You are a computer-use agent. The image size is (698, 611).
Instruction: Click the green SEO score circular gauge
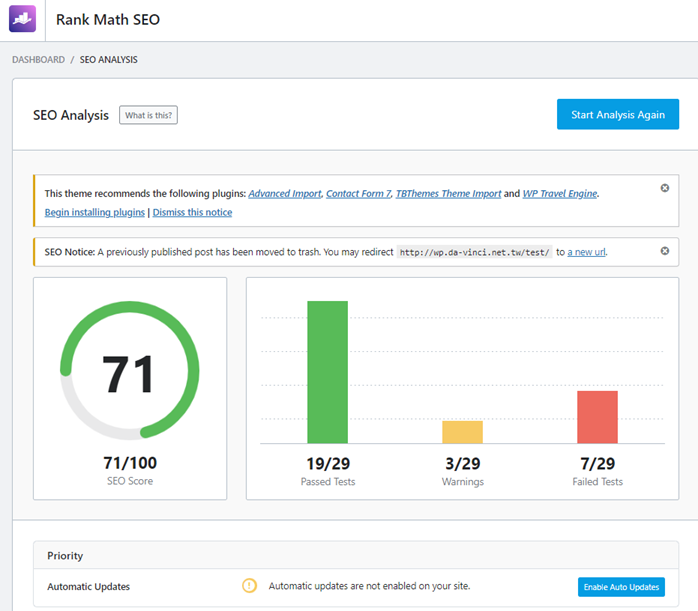[x=130, y=371]
